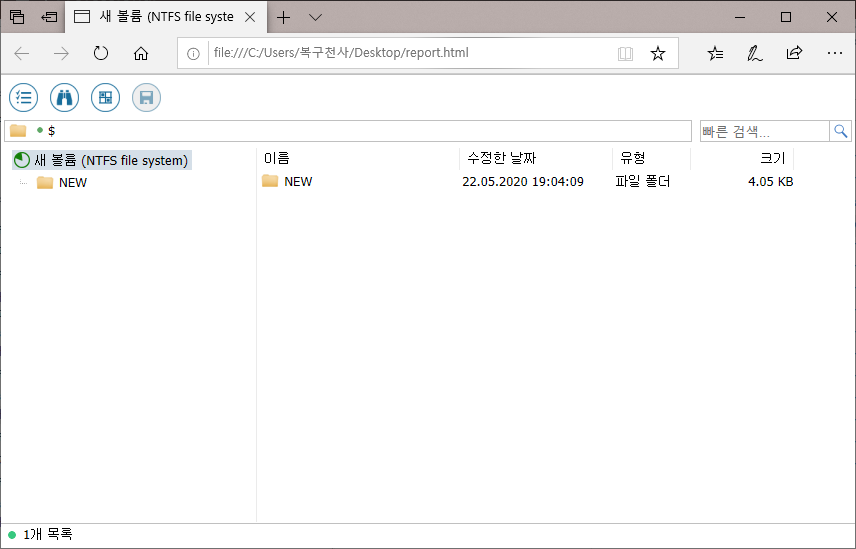
Task: Sort the list by the 이름 column header
Action: pos(277,158)
